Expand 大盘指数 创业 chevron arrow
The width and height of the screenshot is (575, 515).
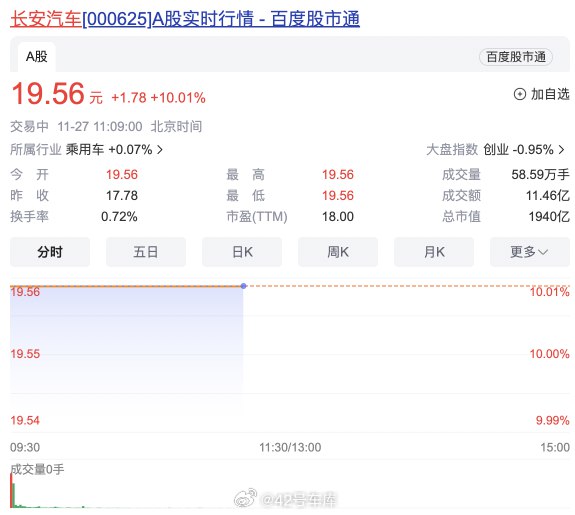point(561,149)
